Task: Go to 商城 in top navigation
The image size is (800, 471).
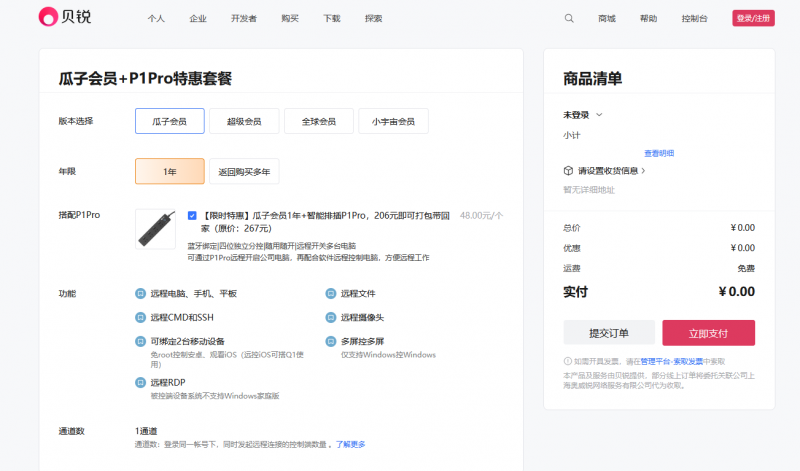Action: 607,18
